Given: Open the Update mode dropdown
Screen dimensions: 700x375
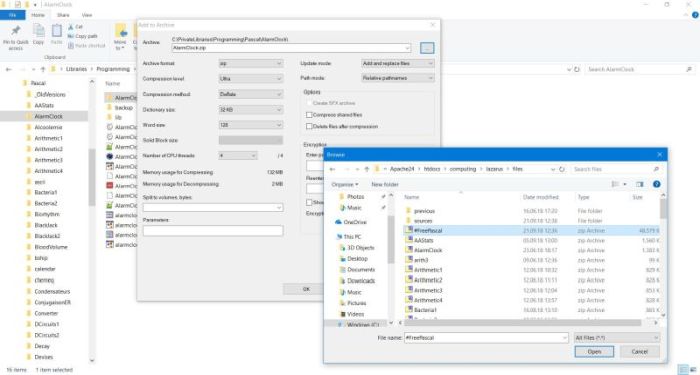Looking at the screenshot, I should (x=397, y=63).
